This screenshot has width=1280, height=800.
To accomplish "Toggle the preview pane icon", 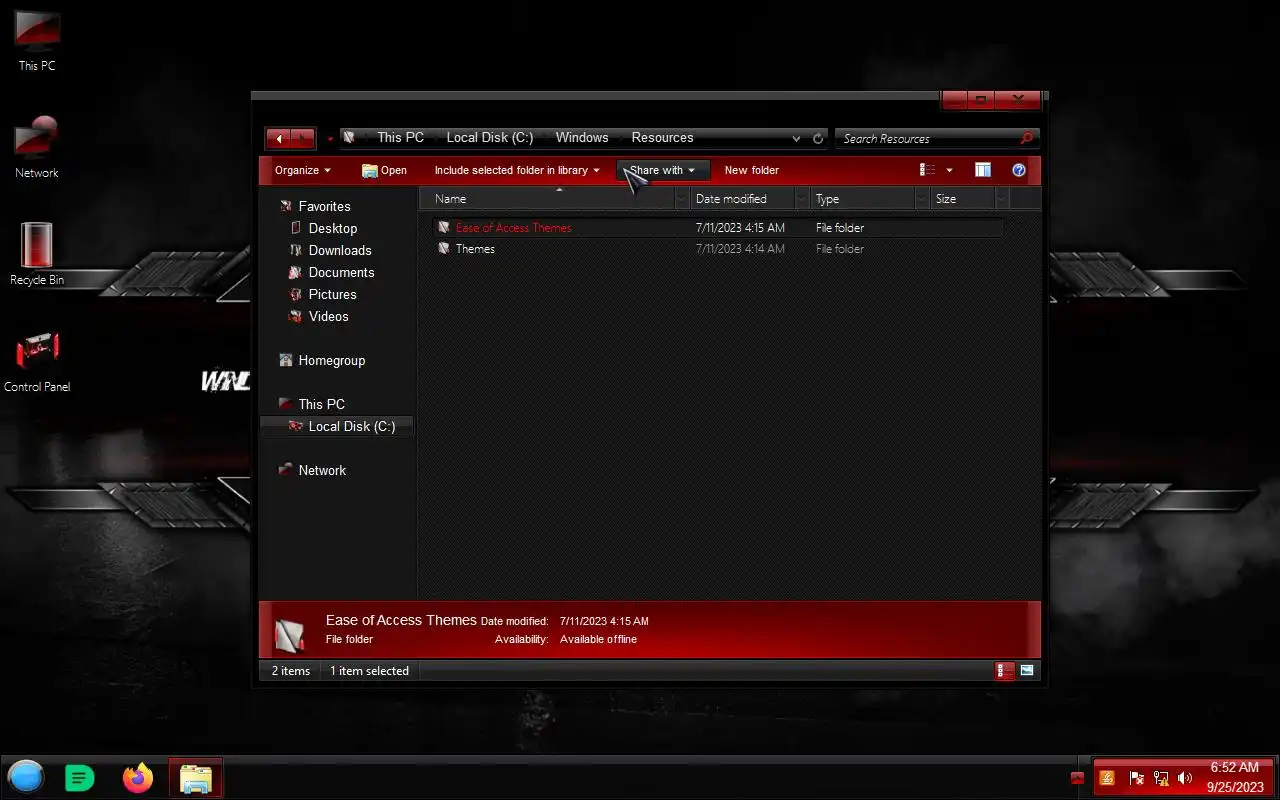I will click(x=983, y=170).
